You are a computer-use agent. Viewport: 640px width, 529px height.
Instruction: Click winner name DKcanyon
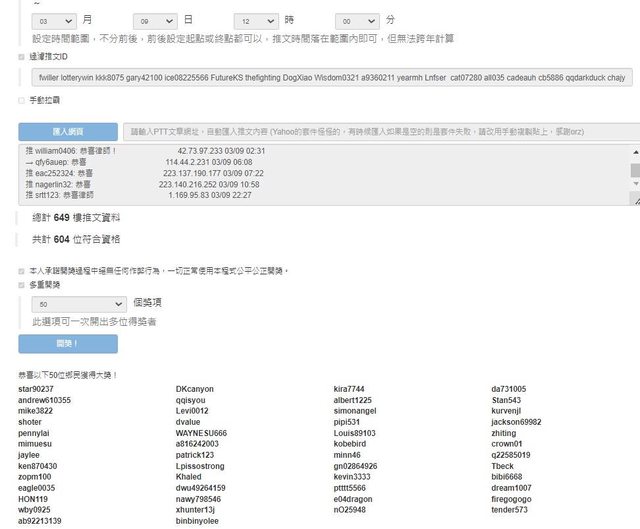(194, 389)
